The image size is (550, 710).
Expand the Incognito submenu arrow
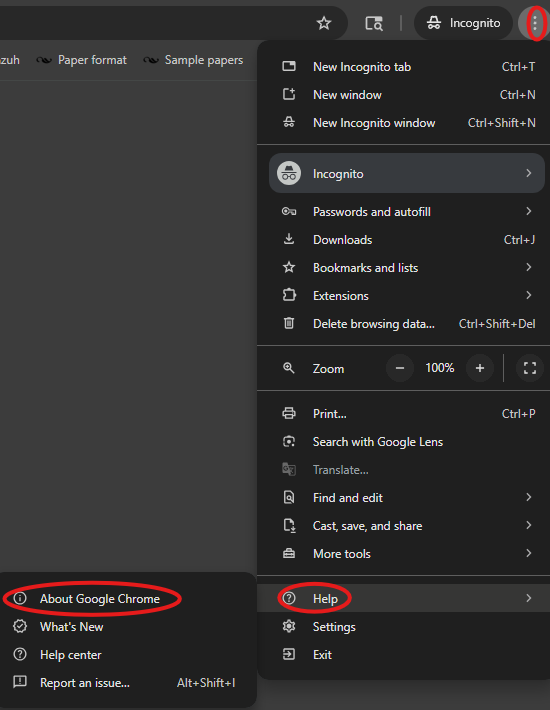[529, 173]
